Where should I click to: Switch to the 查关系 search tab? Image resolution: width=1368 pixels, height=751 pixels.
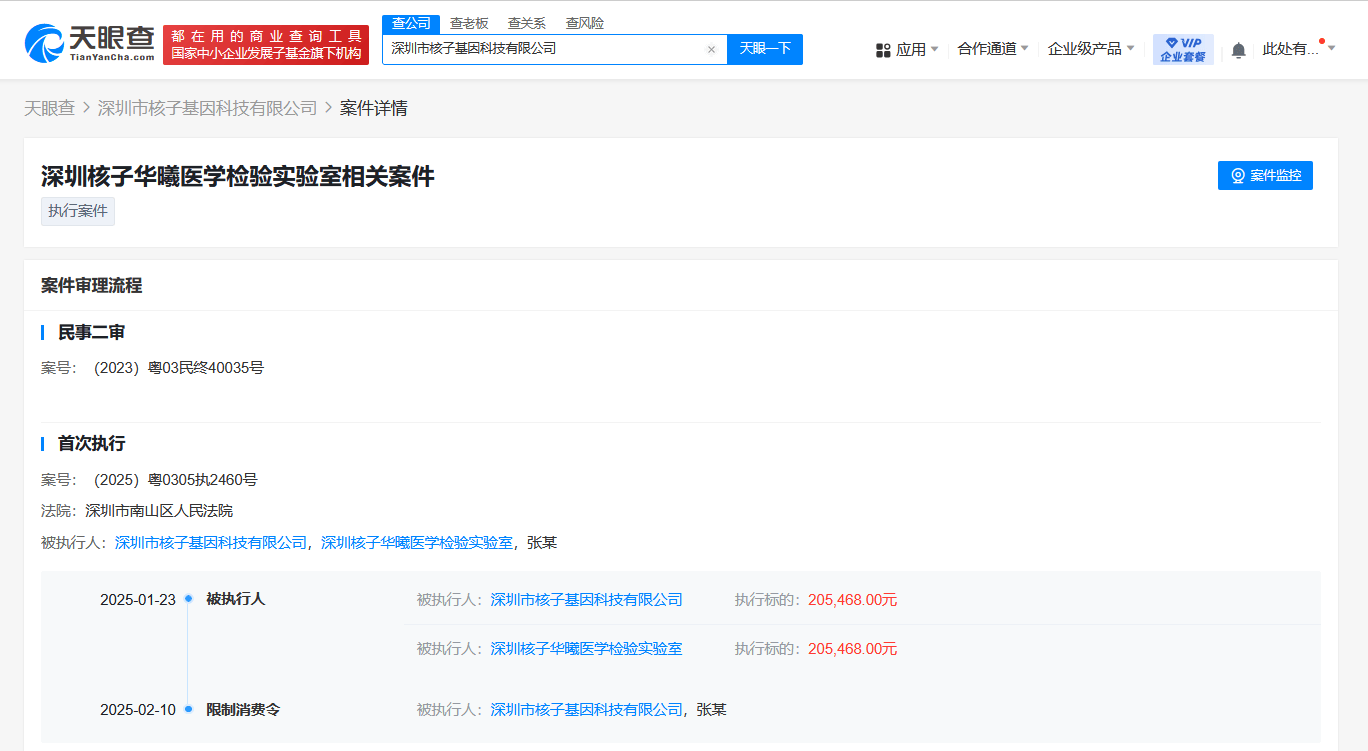pos(527,23)
